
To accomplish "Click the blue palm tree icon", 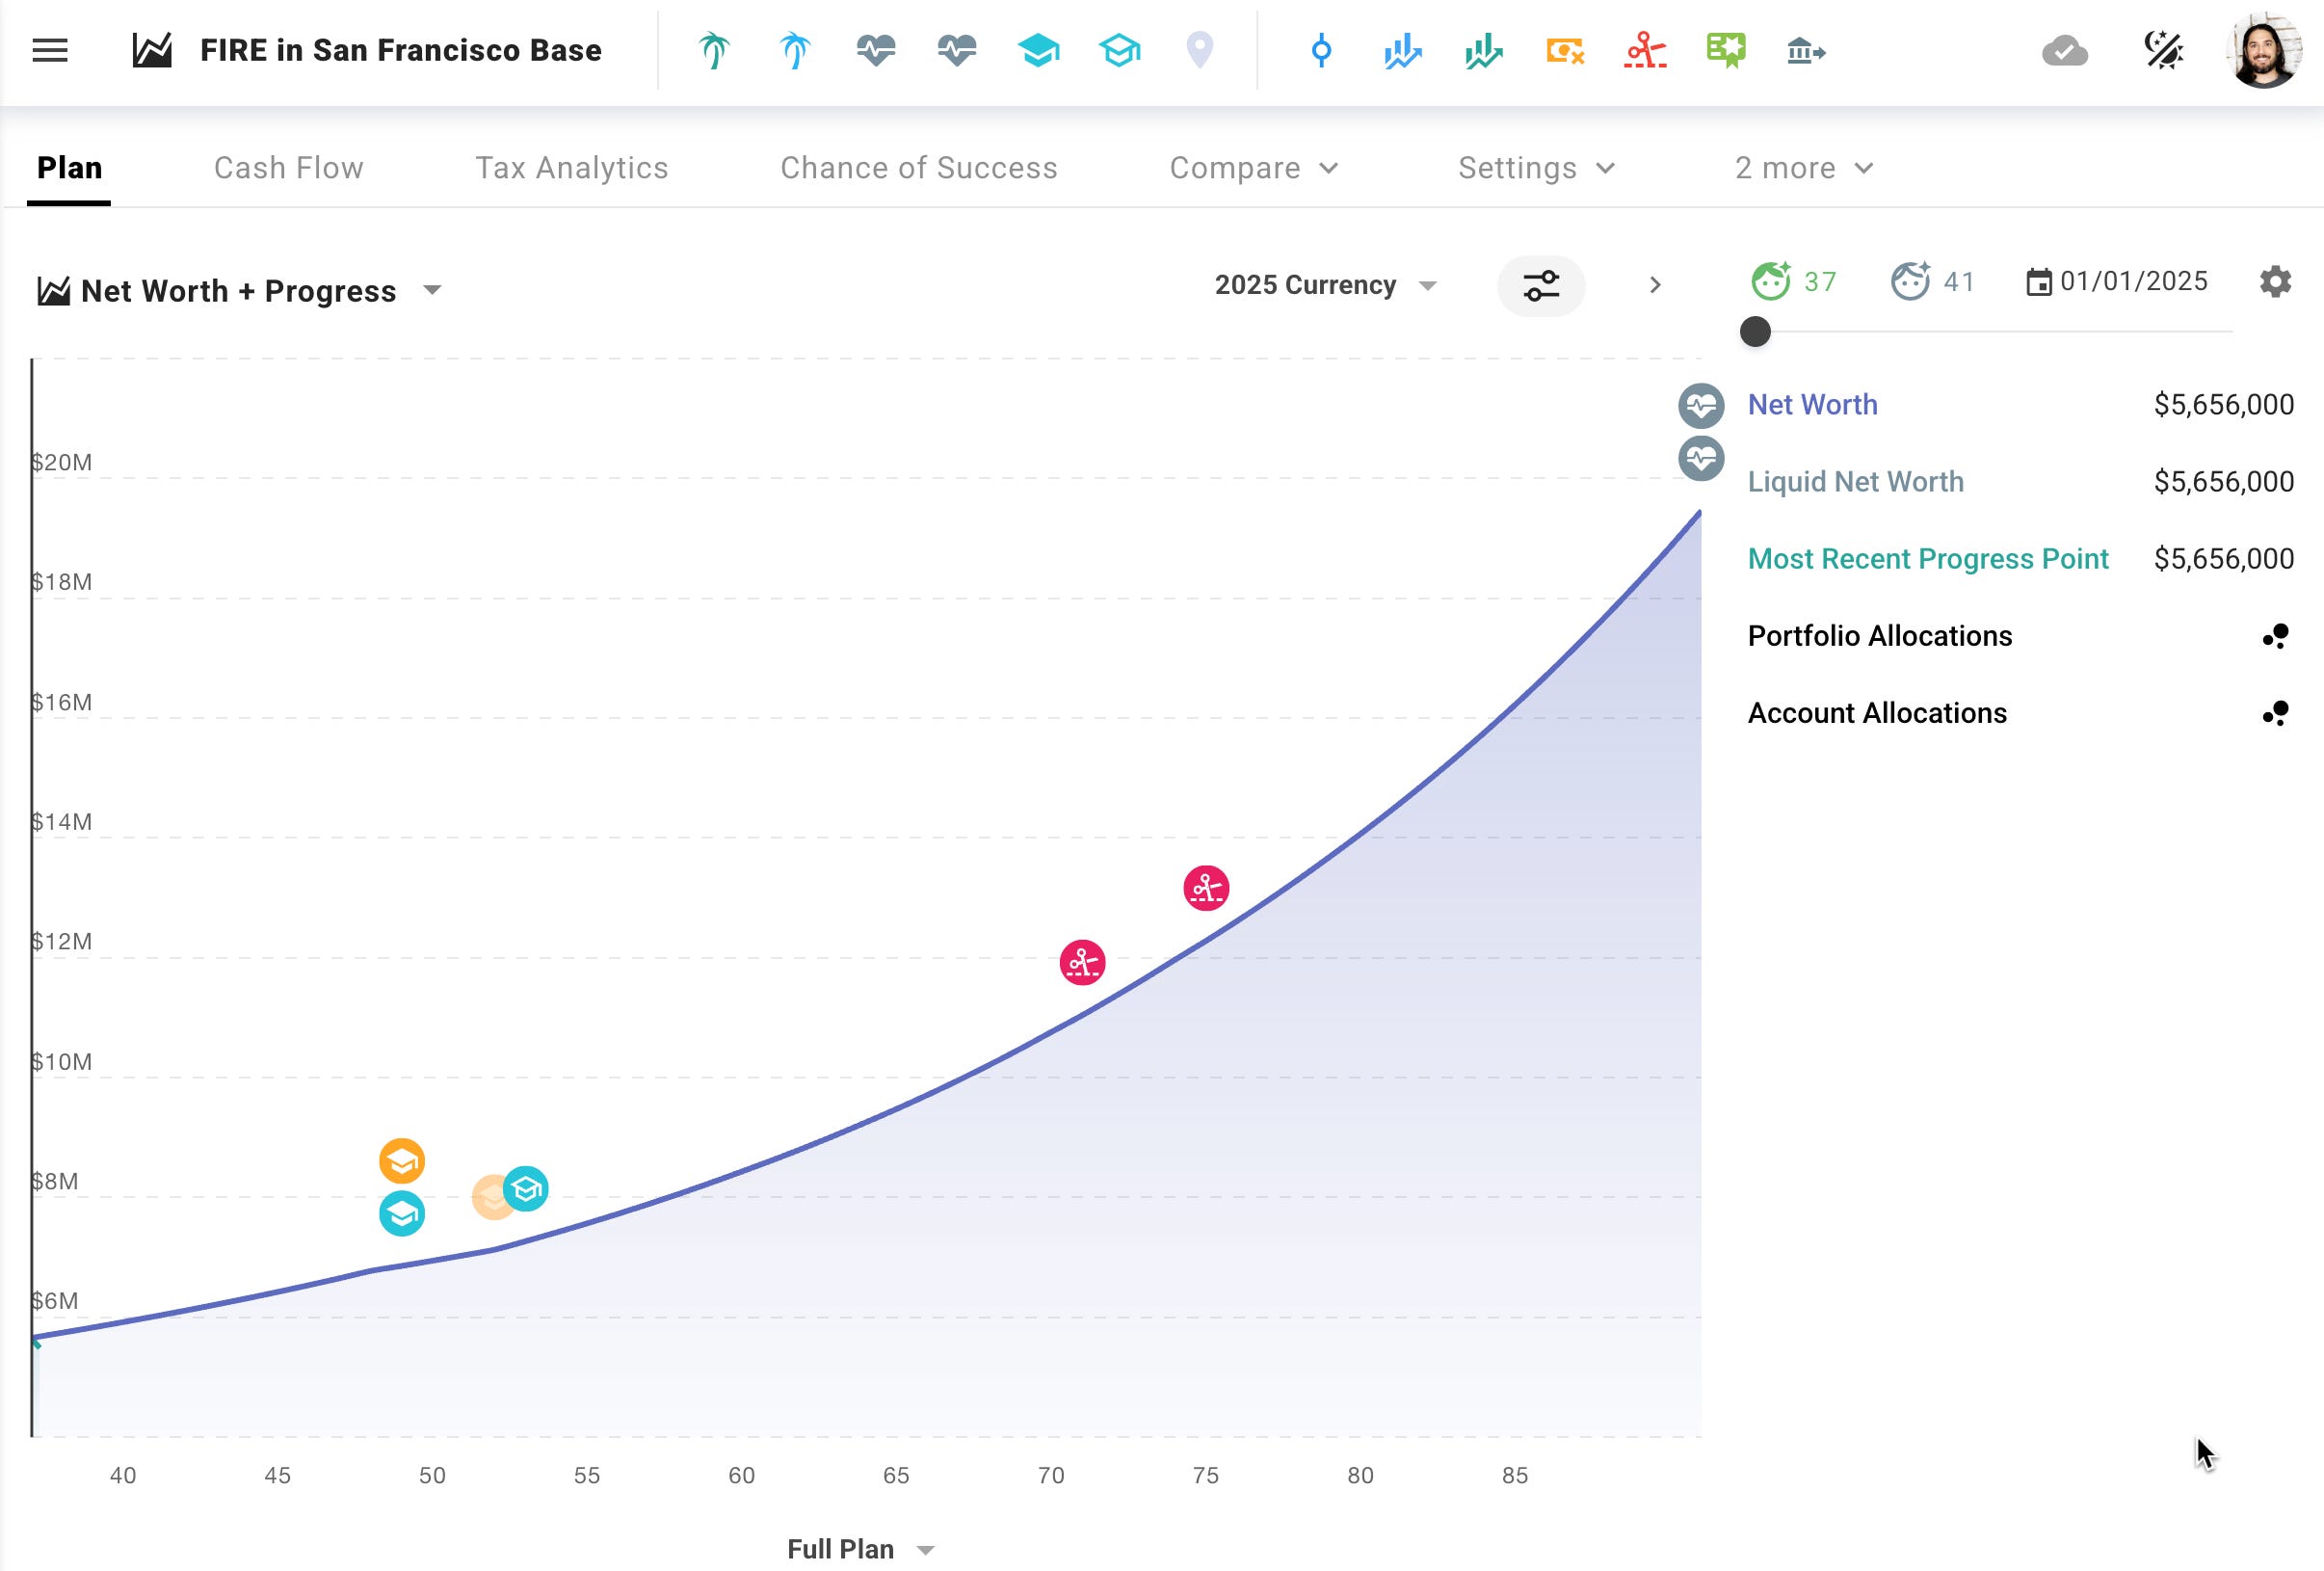I will tap(795, 50).
